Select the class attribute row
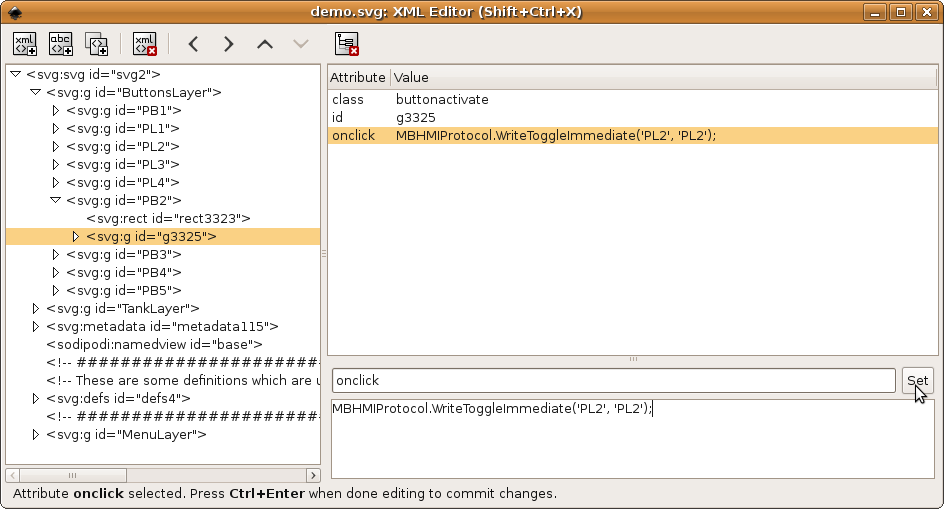 point(633,99)
